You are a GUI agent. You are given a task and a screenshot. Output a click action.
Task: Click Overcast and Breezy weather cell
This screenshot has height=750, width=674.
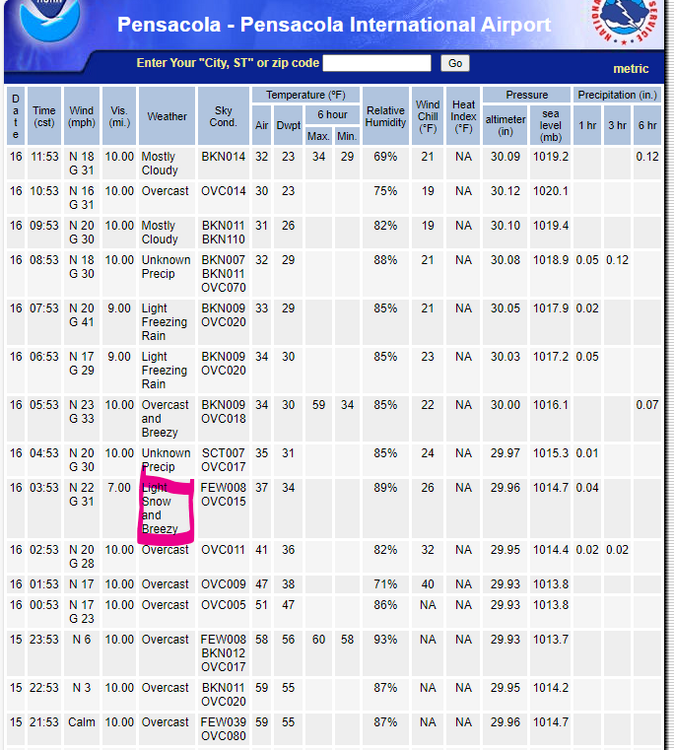(x=166, y=419)
